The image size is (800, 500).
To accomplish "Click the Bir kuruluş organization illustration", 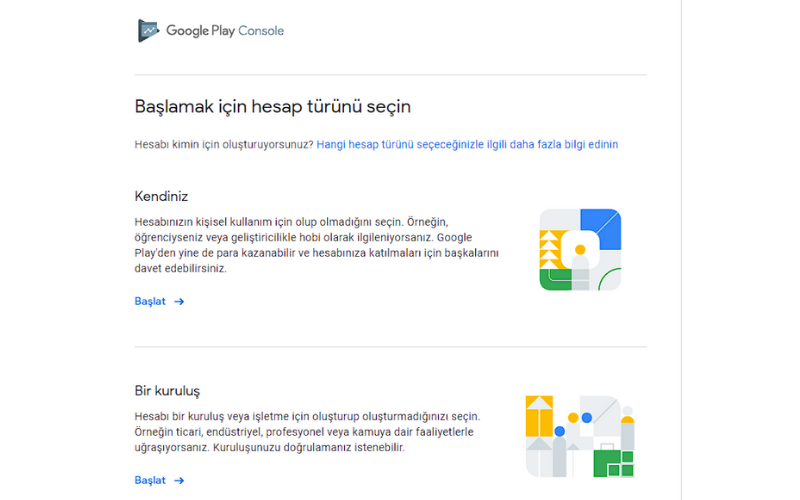I will [x=580, y=437].
